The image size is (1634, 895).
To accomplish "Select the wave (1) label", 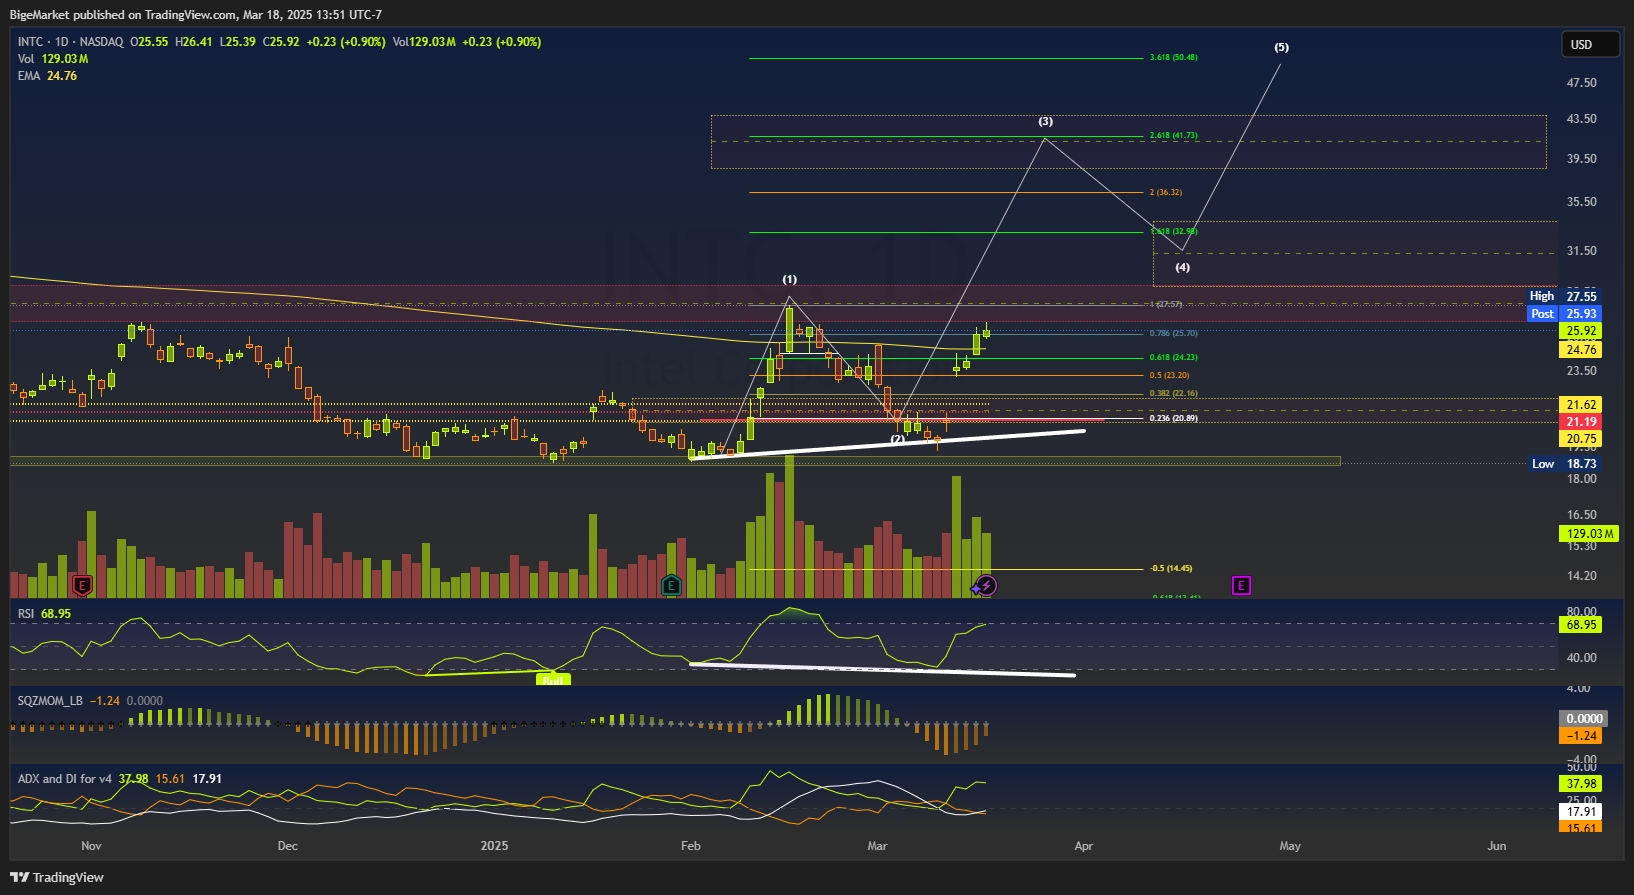I will 790,280.
